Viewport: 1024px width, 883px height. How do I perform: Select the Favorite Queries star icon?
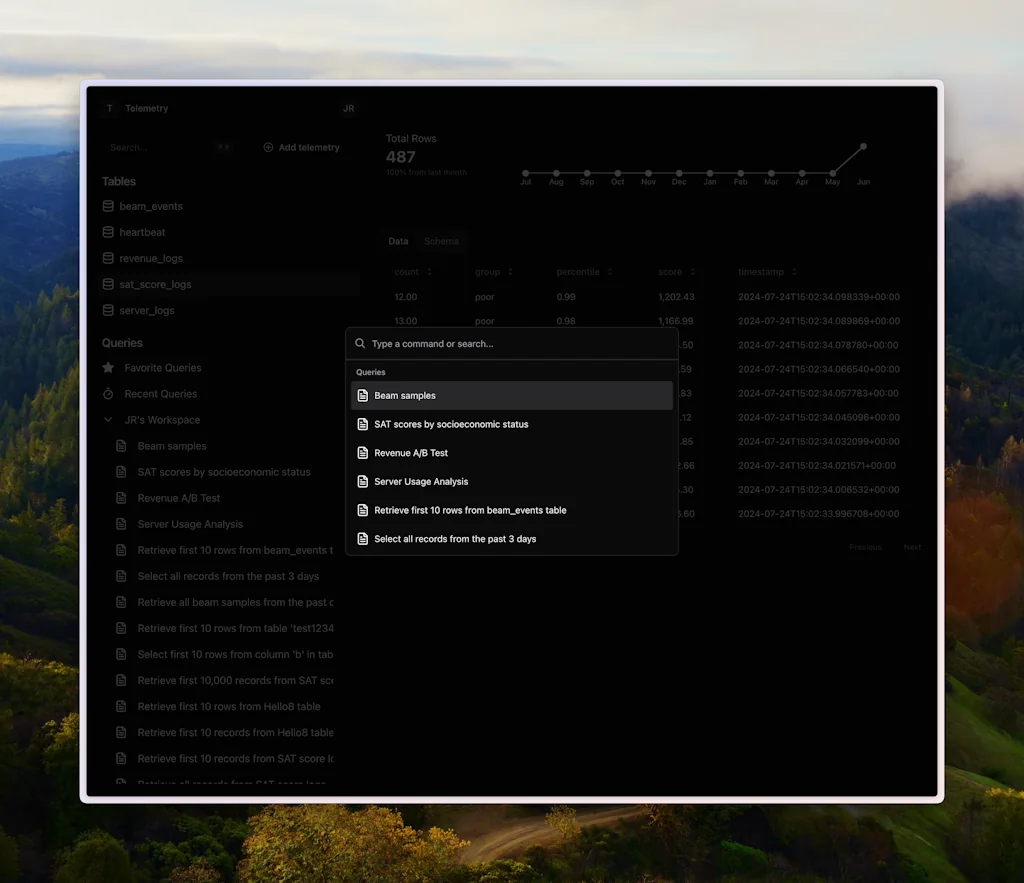(x=110, y=368)
